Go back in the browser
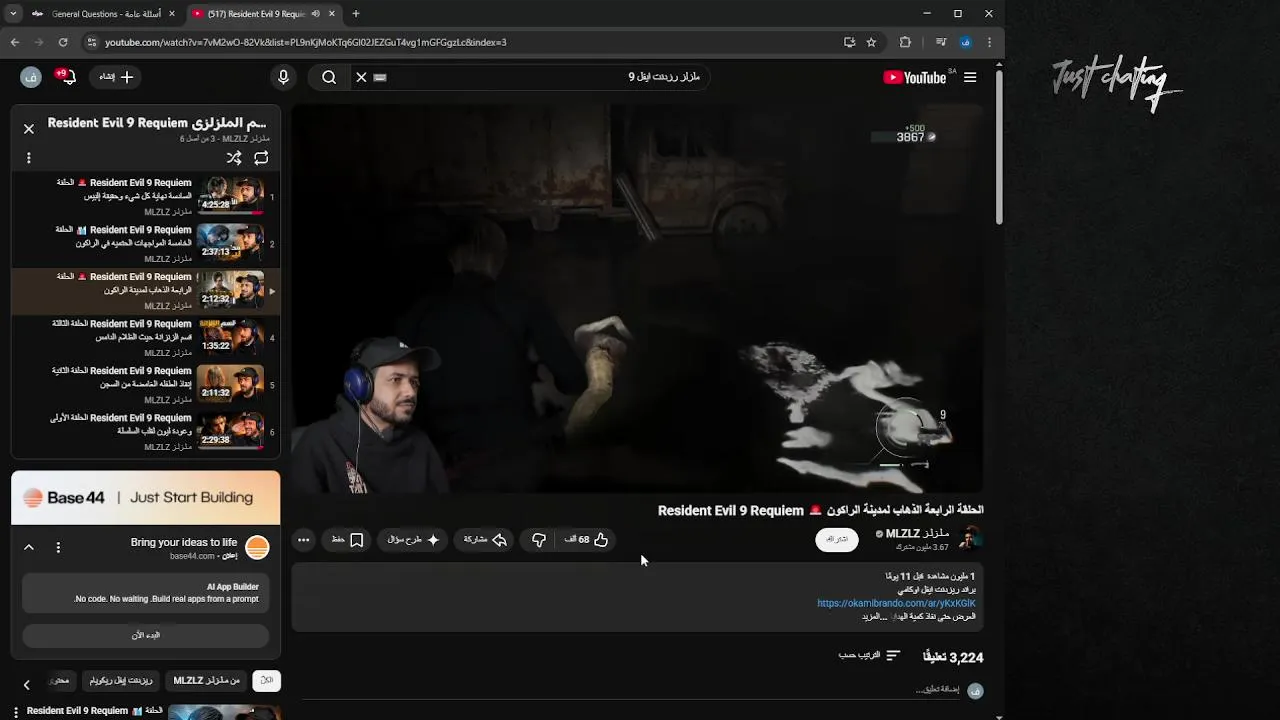 pos(15,42)
